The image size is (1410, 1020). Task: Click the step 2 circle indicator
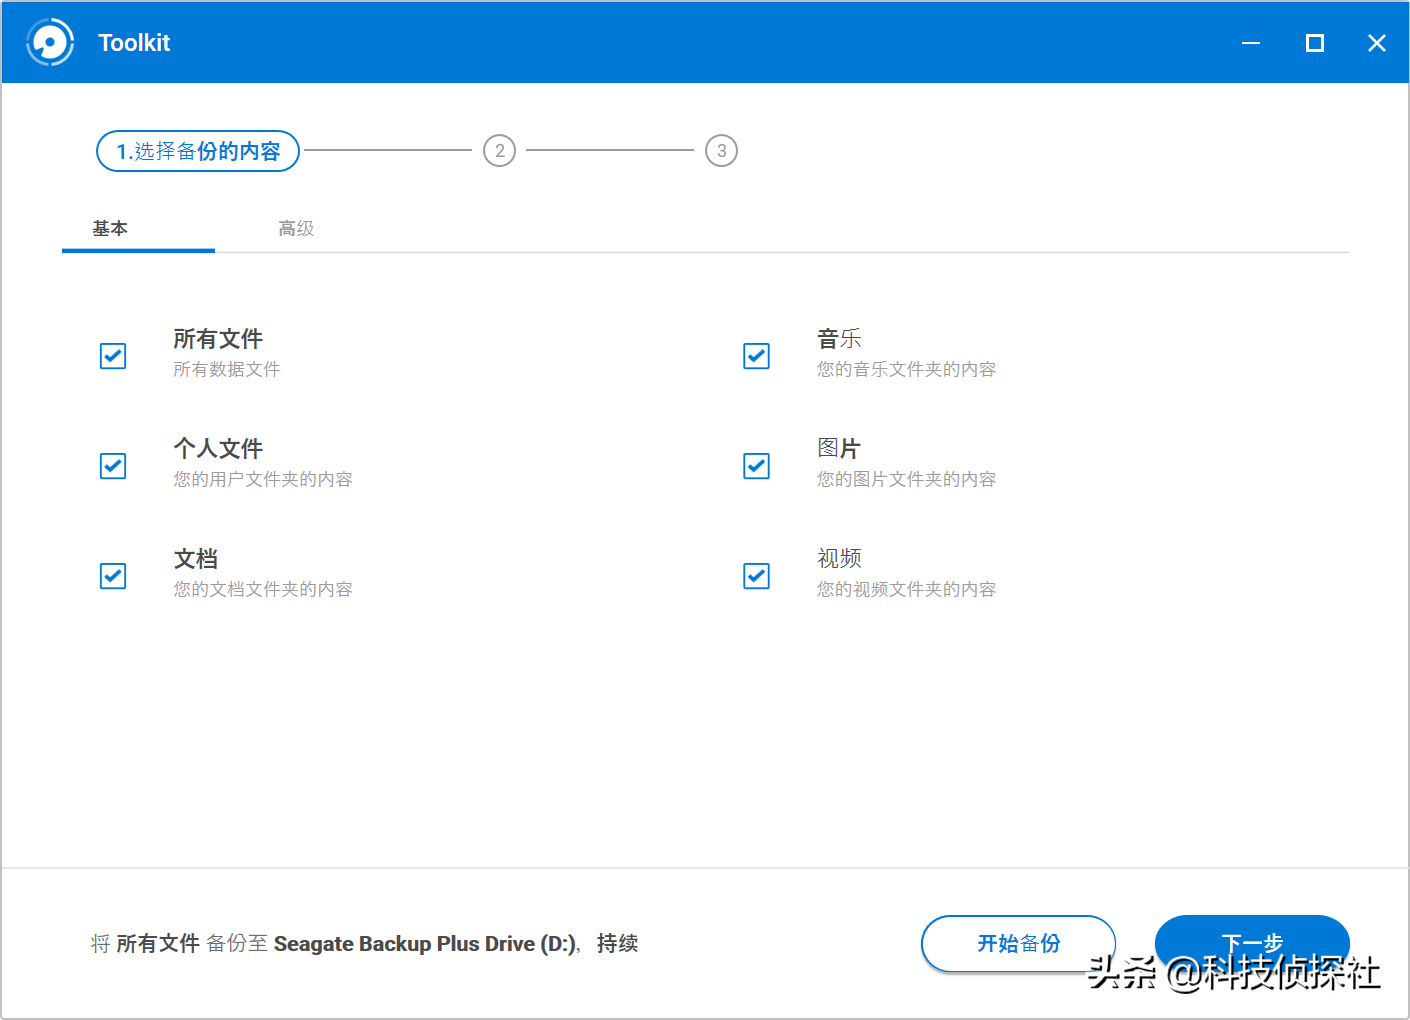[499, 150]
